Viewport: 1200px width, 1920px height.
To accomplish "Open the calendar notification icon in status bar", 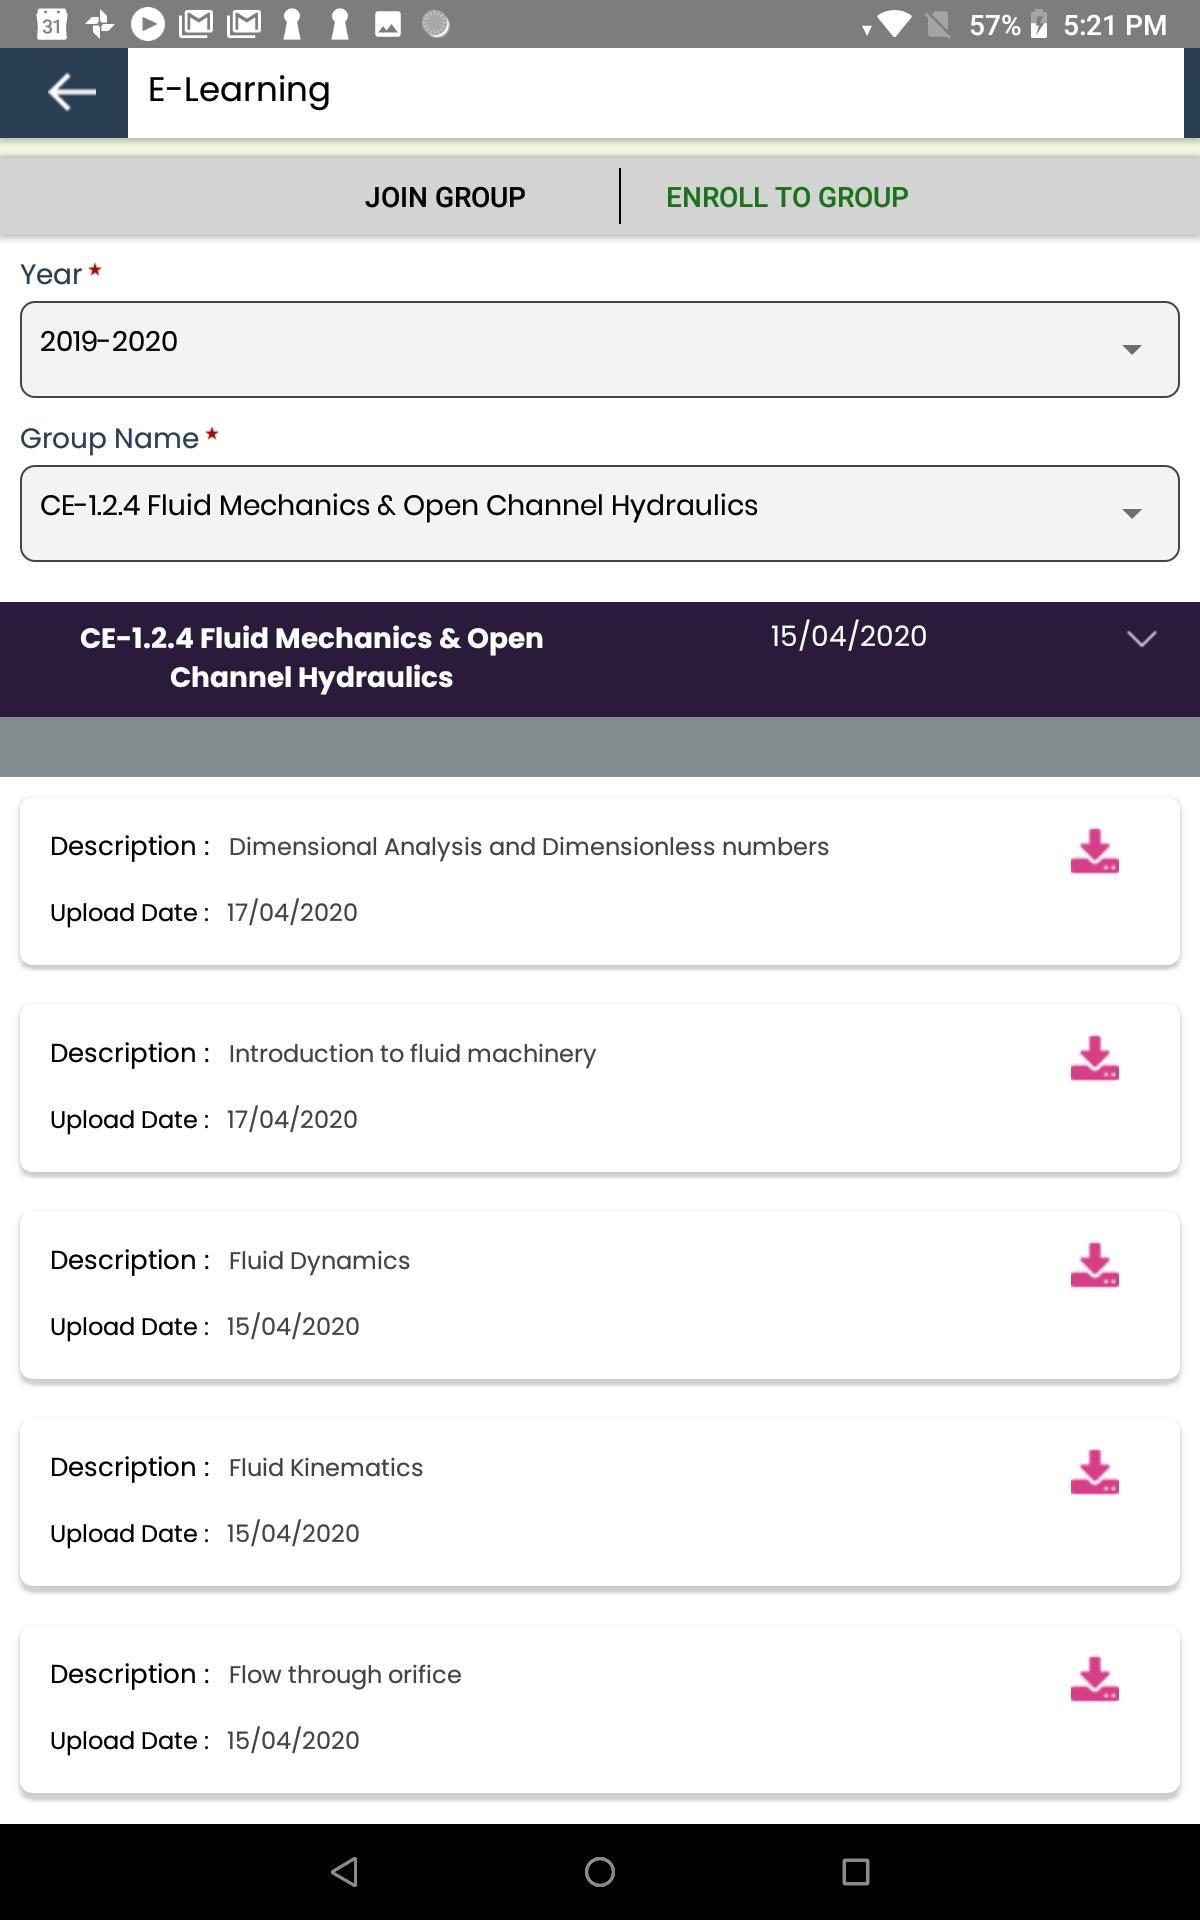I will [52, 24].
